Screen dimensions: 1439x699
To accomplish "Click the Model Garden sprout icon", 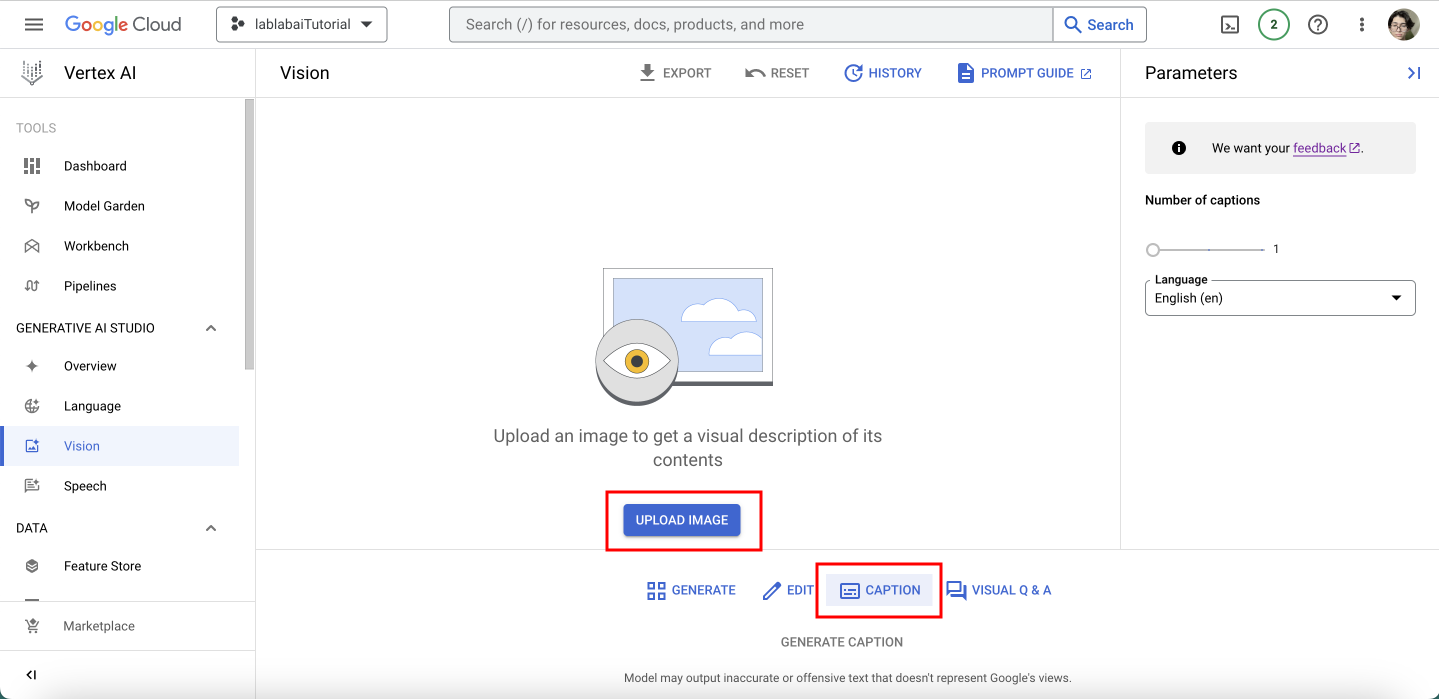I will coord(32,206).
